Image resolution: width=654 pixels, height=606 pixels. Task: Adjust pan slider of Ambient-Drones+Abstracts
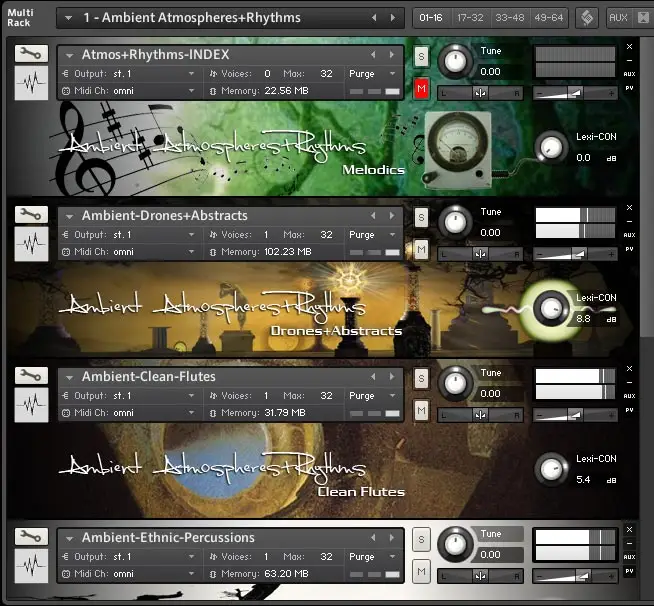[480, 254]
